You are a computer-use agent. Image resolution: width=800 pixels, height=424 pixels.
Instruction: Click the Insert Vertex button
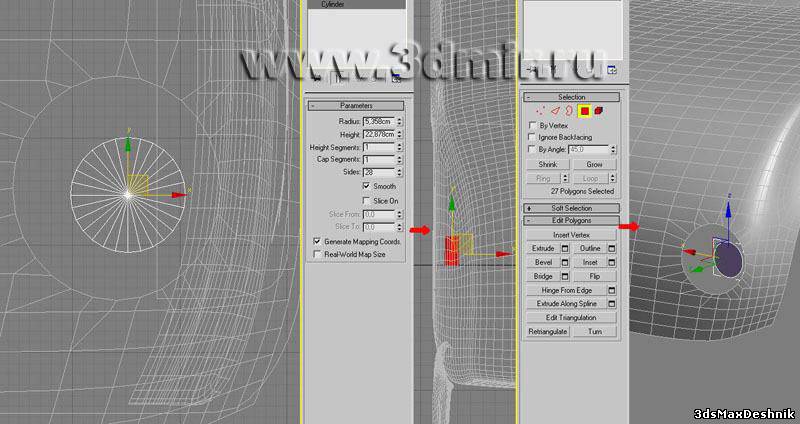(571, 235)
